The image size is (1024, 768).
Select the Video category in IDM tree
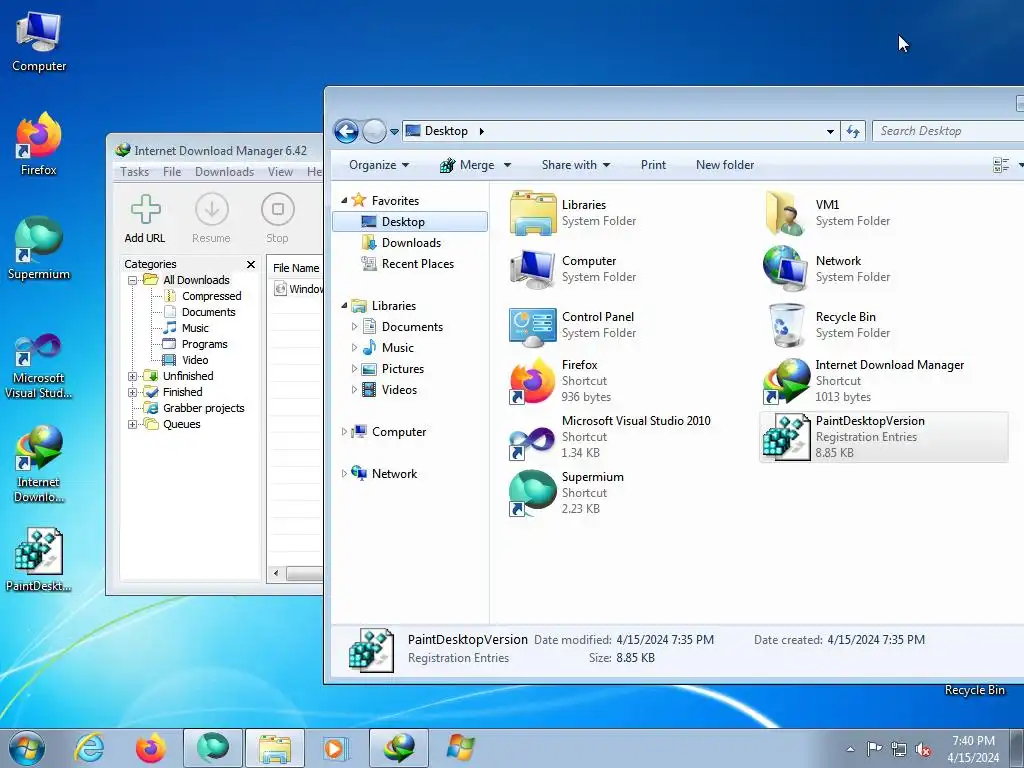tap(195, 360)
